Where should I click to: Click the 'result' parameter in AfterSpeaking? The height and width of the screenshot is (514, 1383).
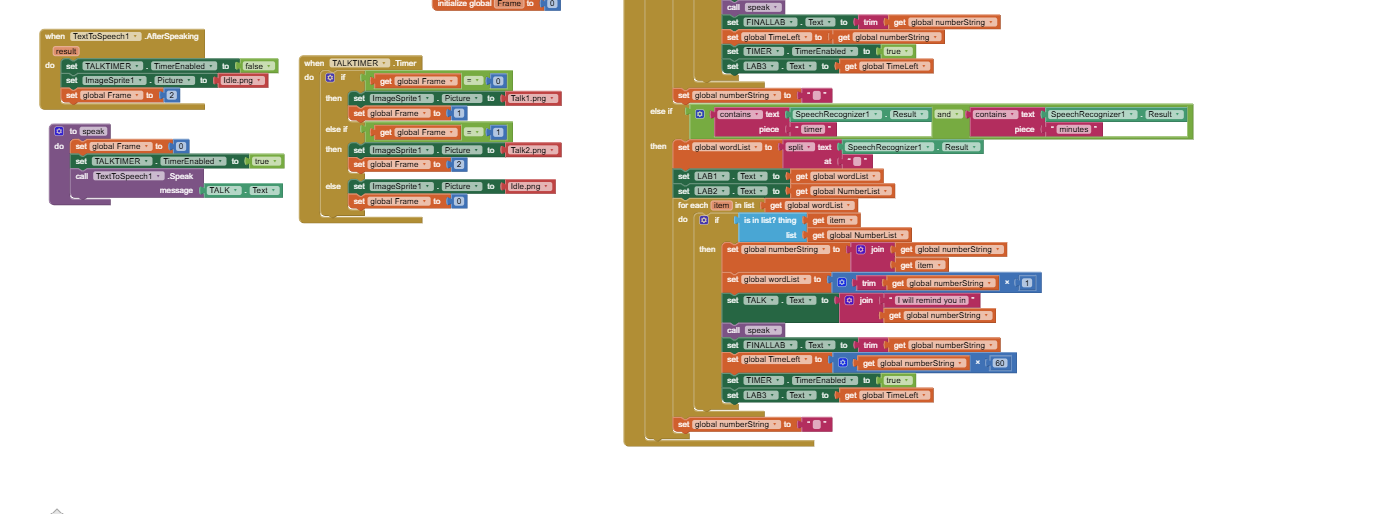tap(66, 51)
